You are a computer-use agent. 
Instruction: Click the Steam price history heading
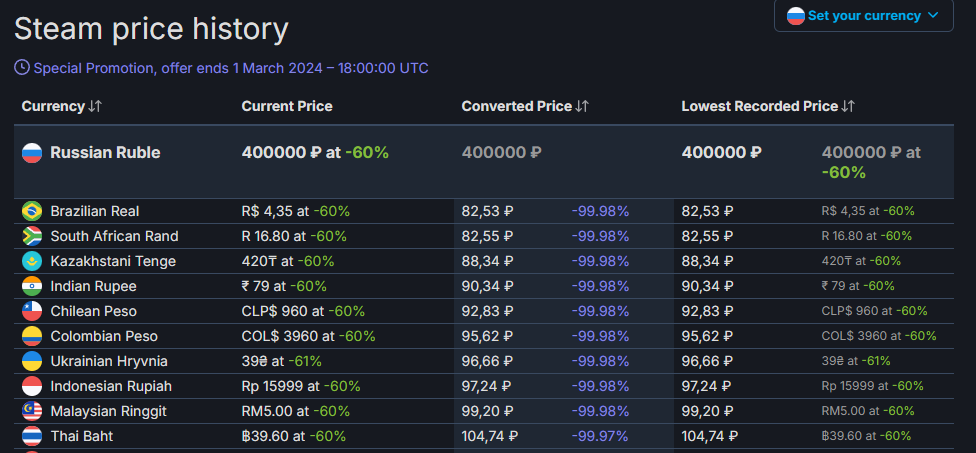[151, 29]
